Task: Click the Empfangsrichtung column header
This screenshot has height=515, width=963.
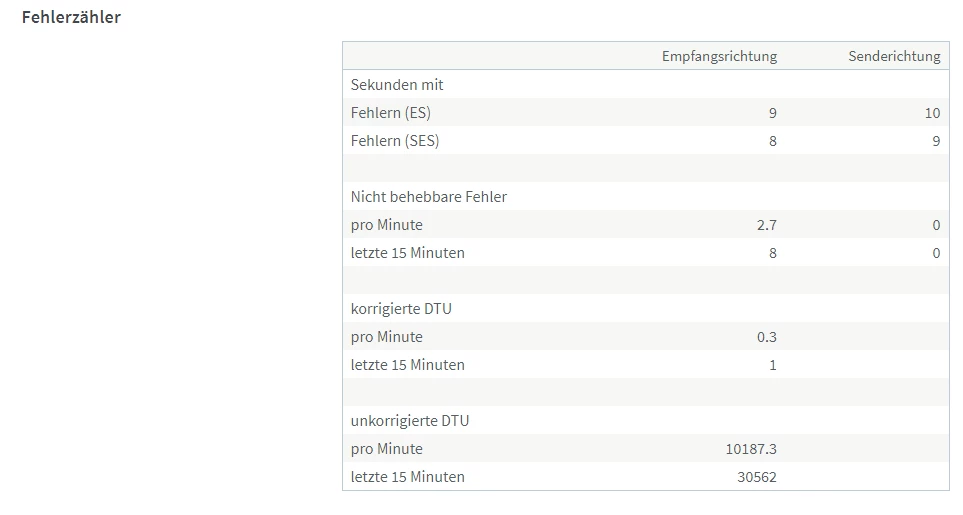Action: point(718,56)
